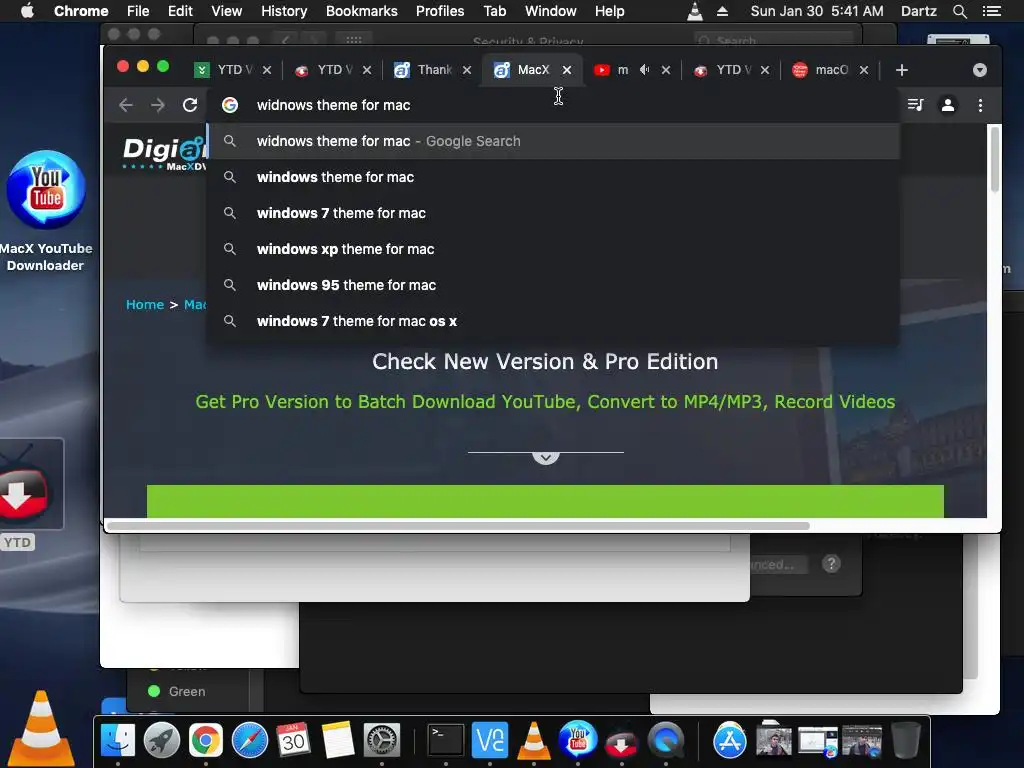Close the Thank tab
The width and height of the screenshot is (1024, 768).
click(466, 70)
